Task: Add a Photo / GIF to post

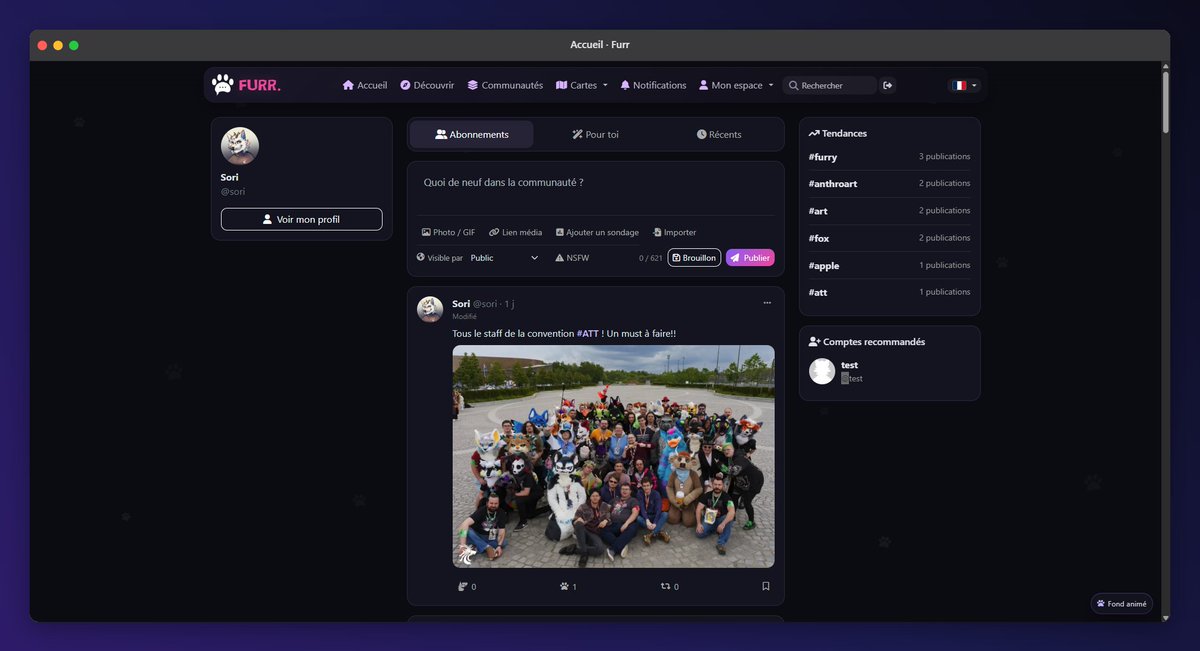Action: [x=448, y=232]
